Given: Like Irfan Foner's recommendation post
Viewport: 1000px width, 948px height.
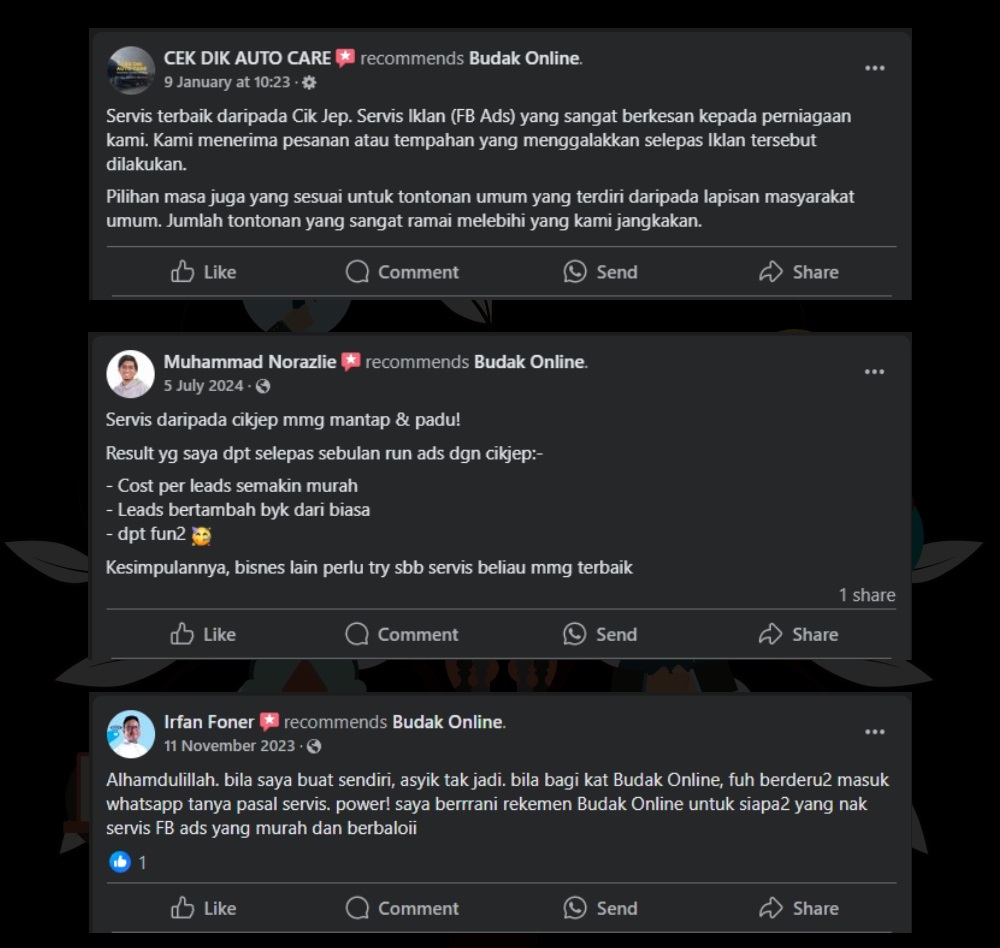Looking at the screenshot, I should pyautogui.click(x=203, y=908).
